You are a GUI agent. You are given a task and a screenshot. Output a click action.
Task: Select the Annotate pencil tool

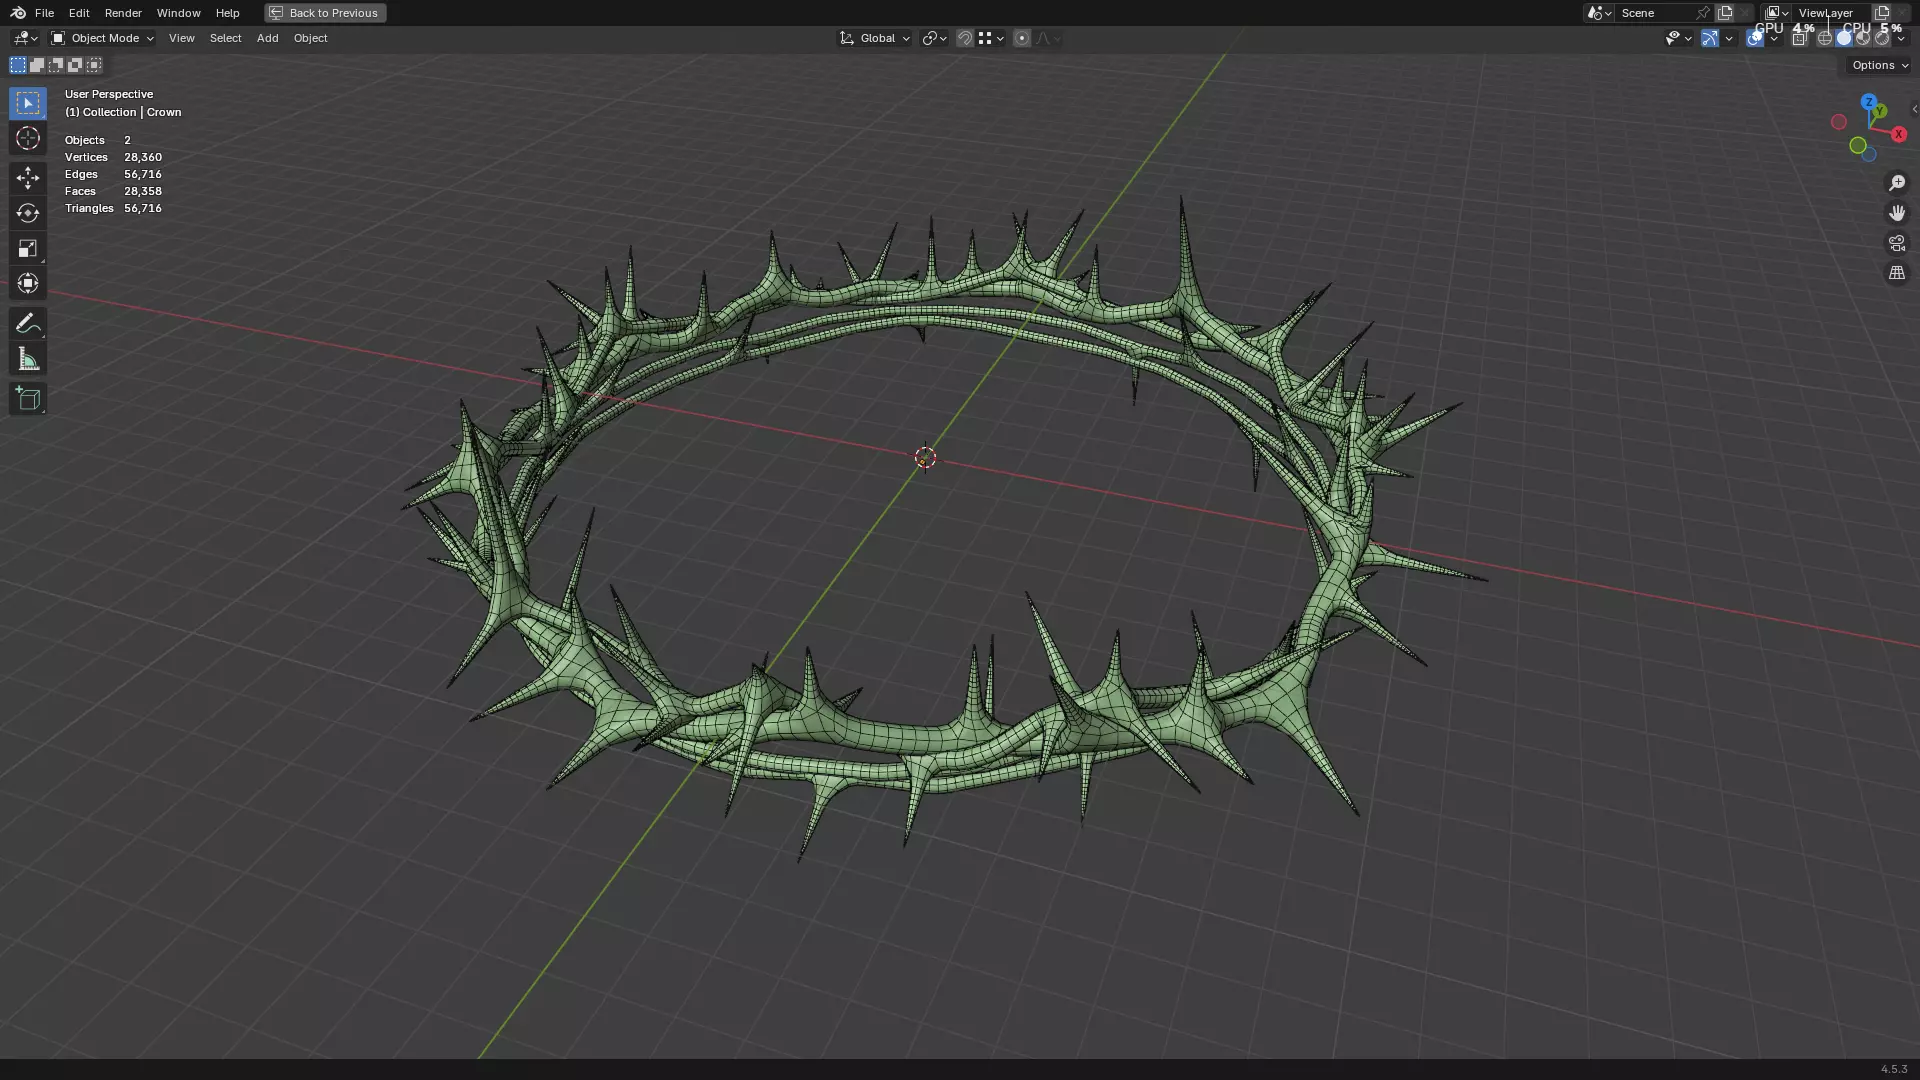(x=28, y=323)
